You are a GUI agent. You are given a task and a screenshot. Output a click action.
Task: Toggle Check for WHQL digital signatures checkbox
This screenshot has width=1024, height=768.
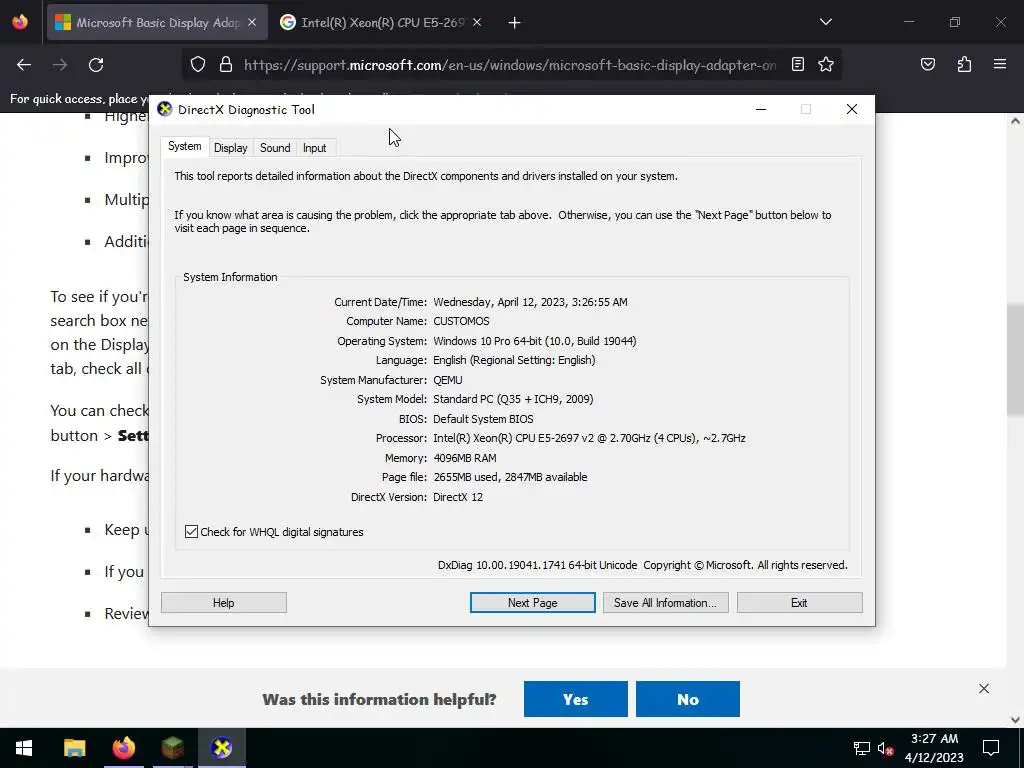(191, 532)
